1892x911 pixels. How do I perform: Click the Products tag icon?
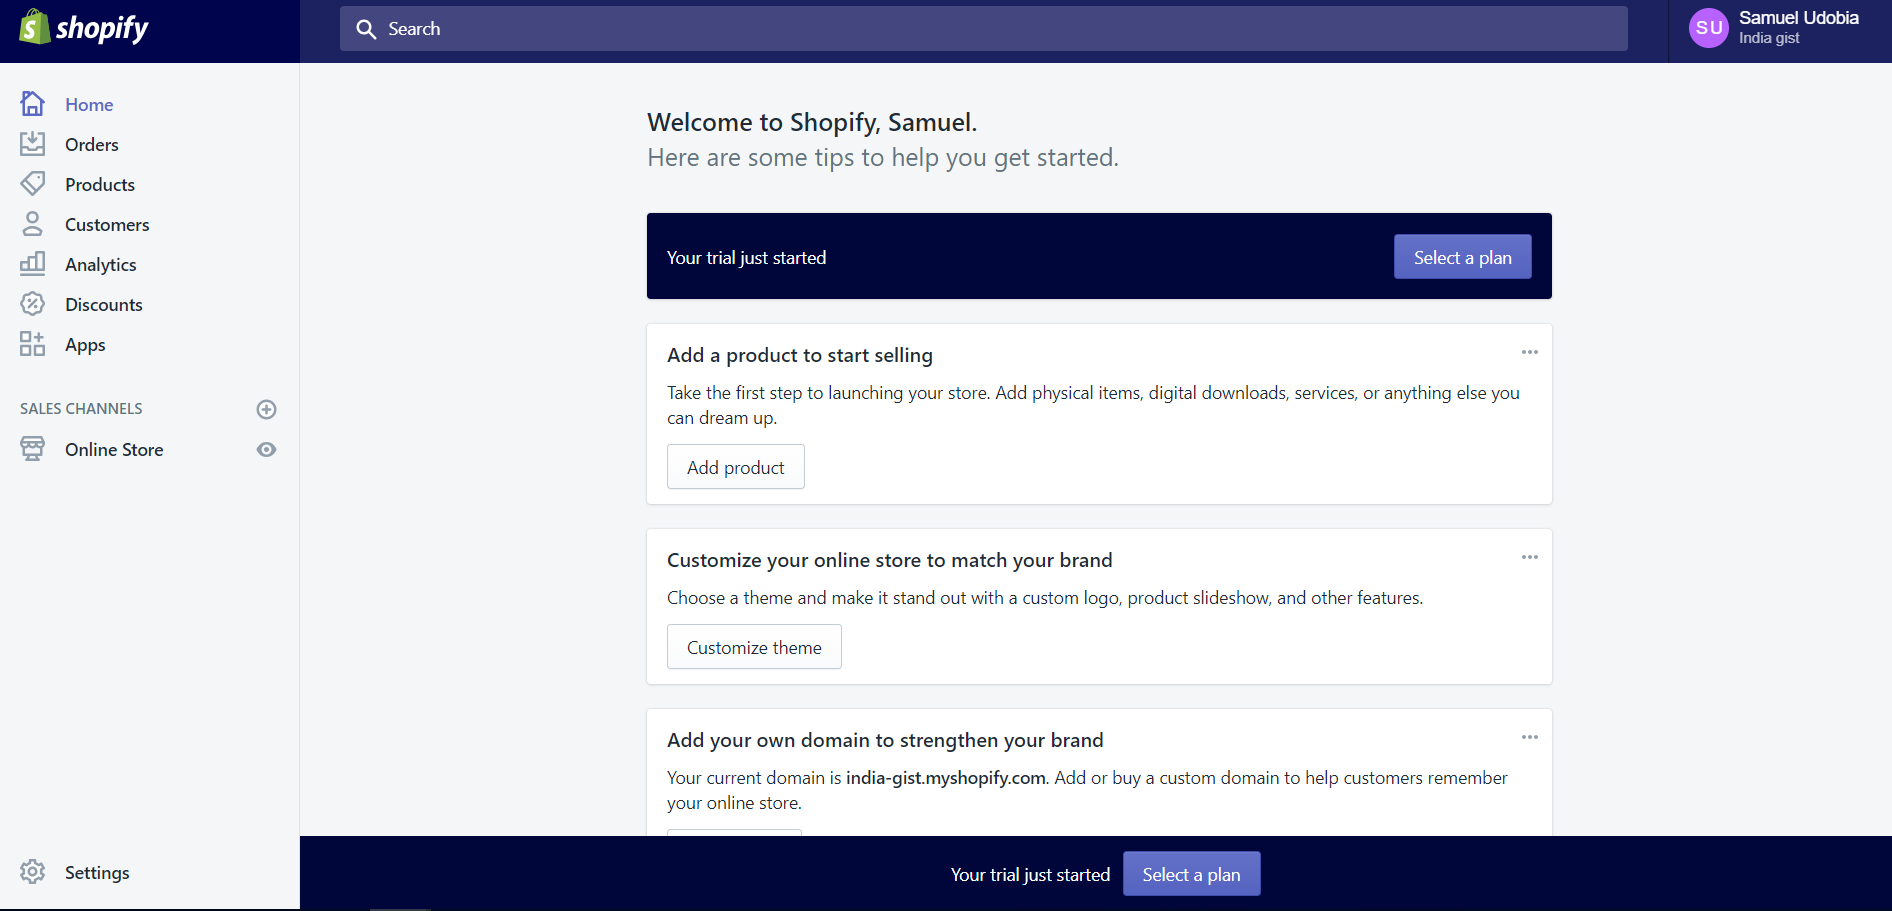33,183
